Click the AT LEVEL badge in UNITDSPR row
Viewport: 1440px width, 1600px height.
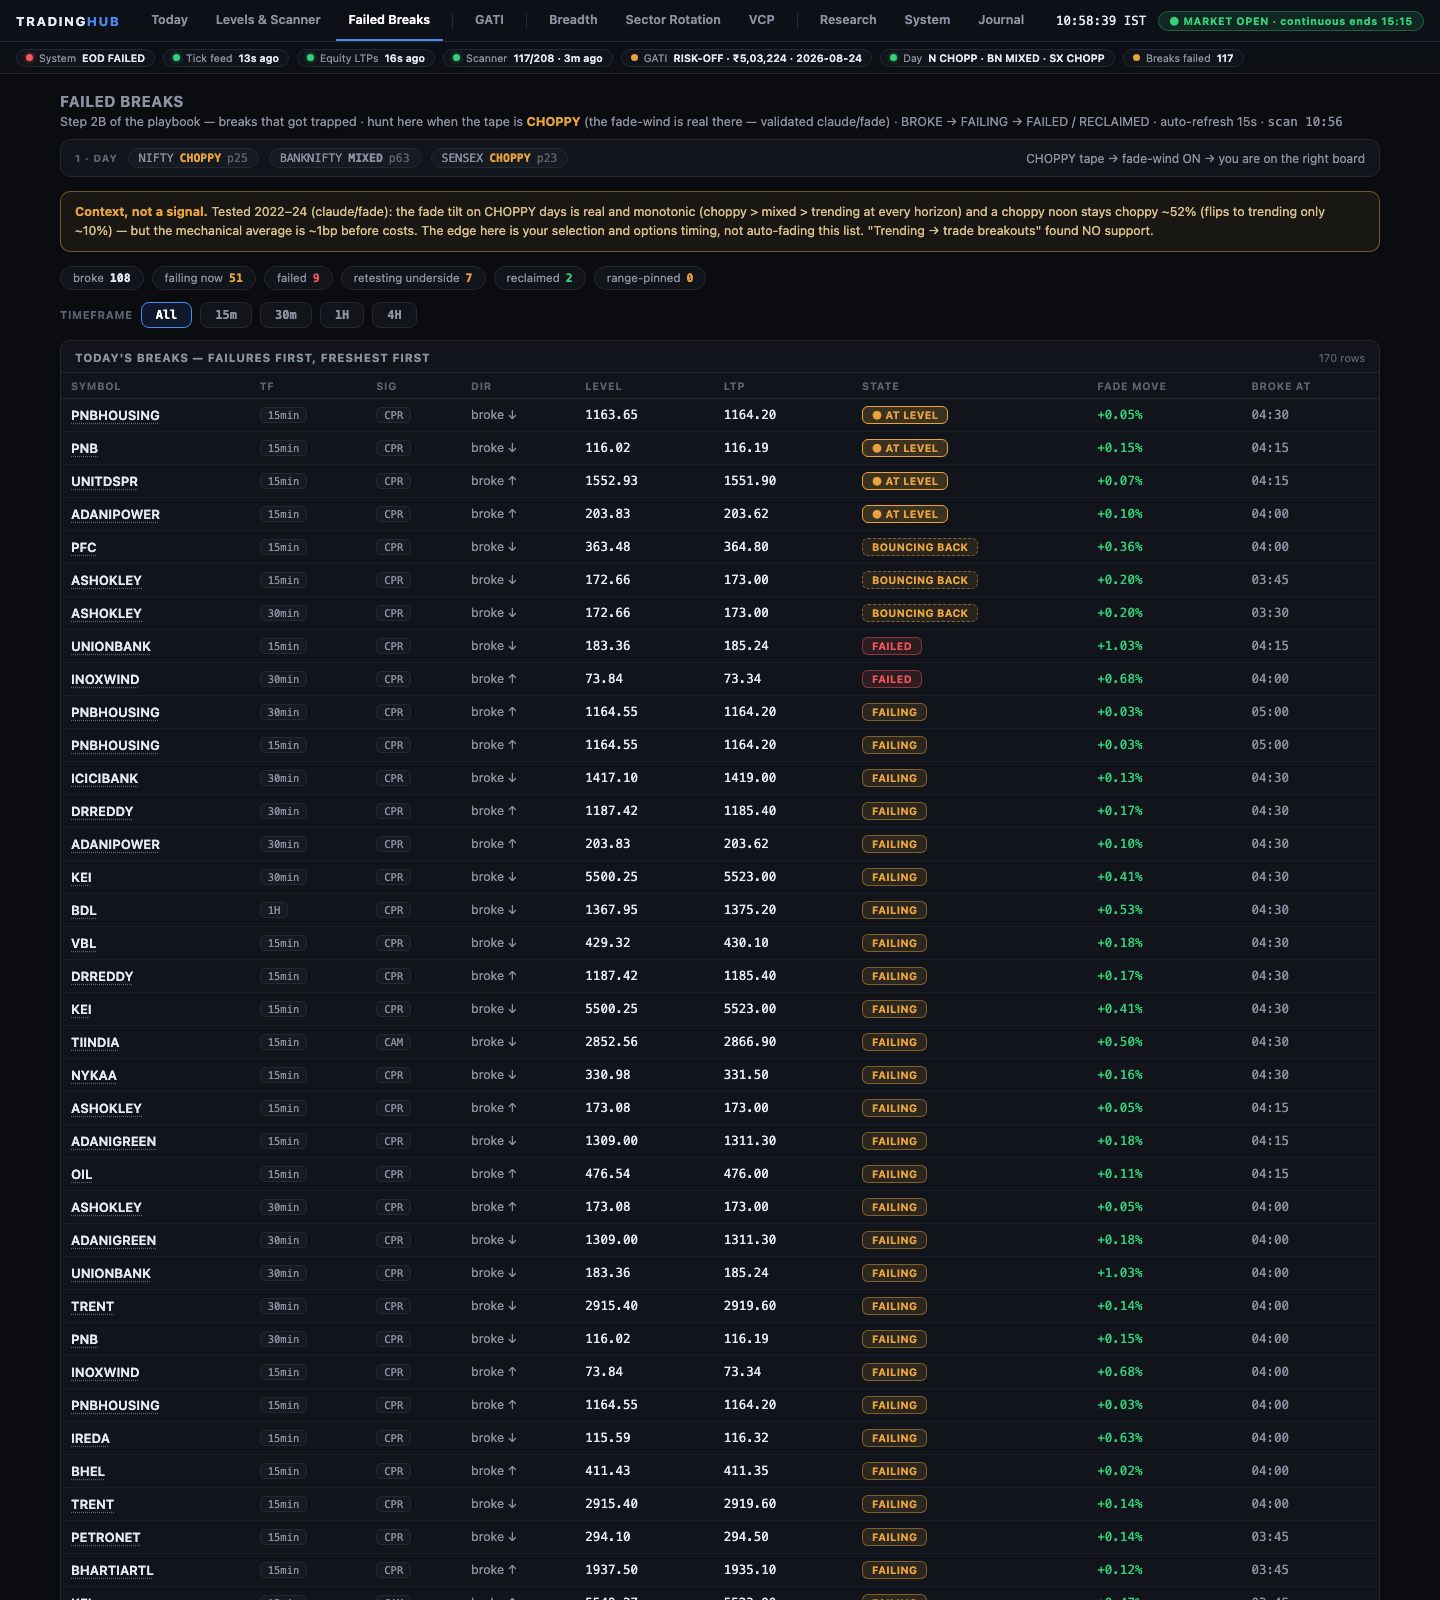click(x=905, y=481)
